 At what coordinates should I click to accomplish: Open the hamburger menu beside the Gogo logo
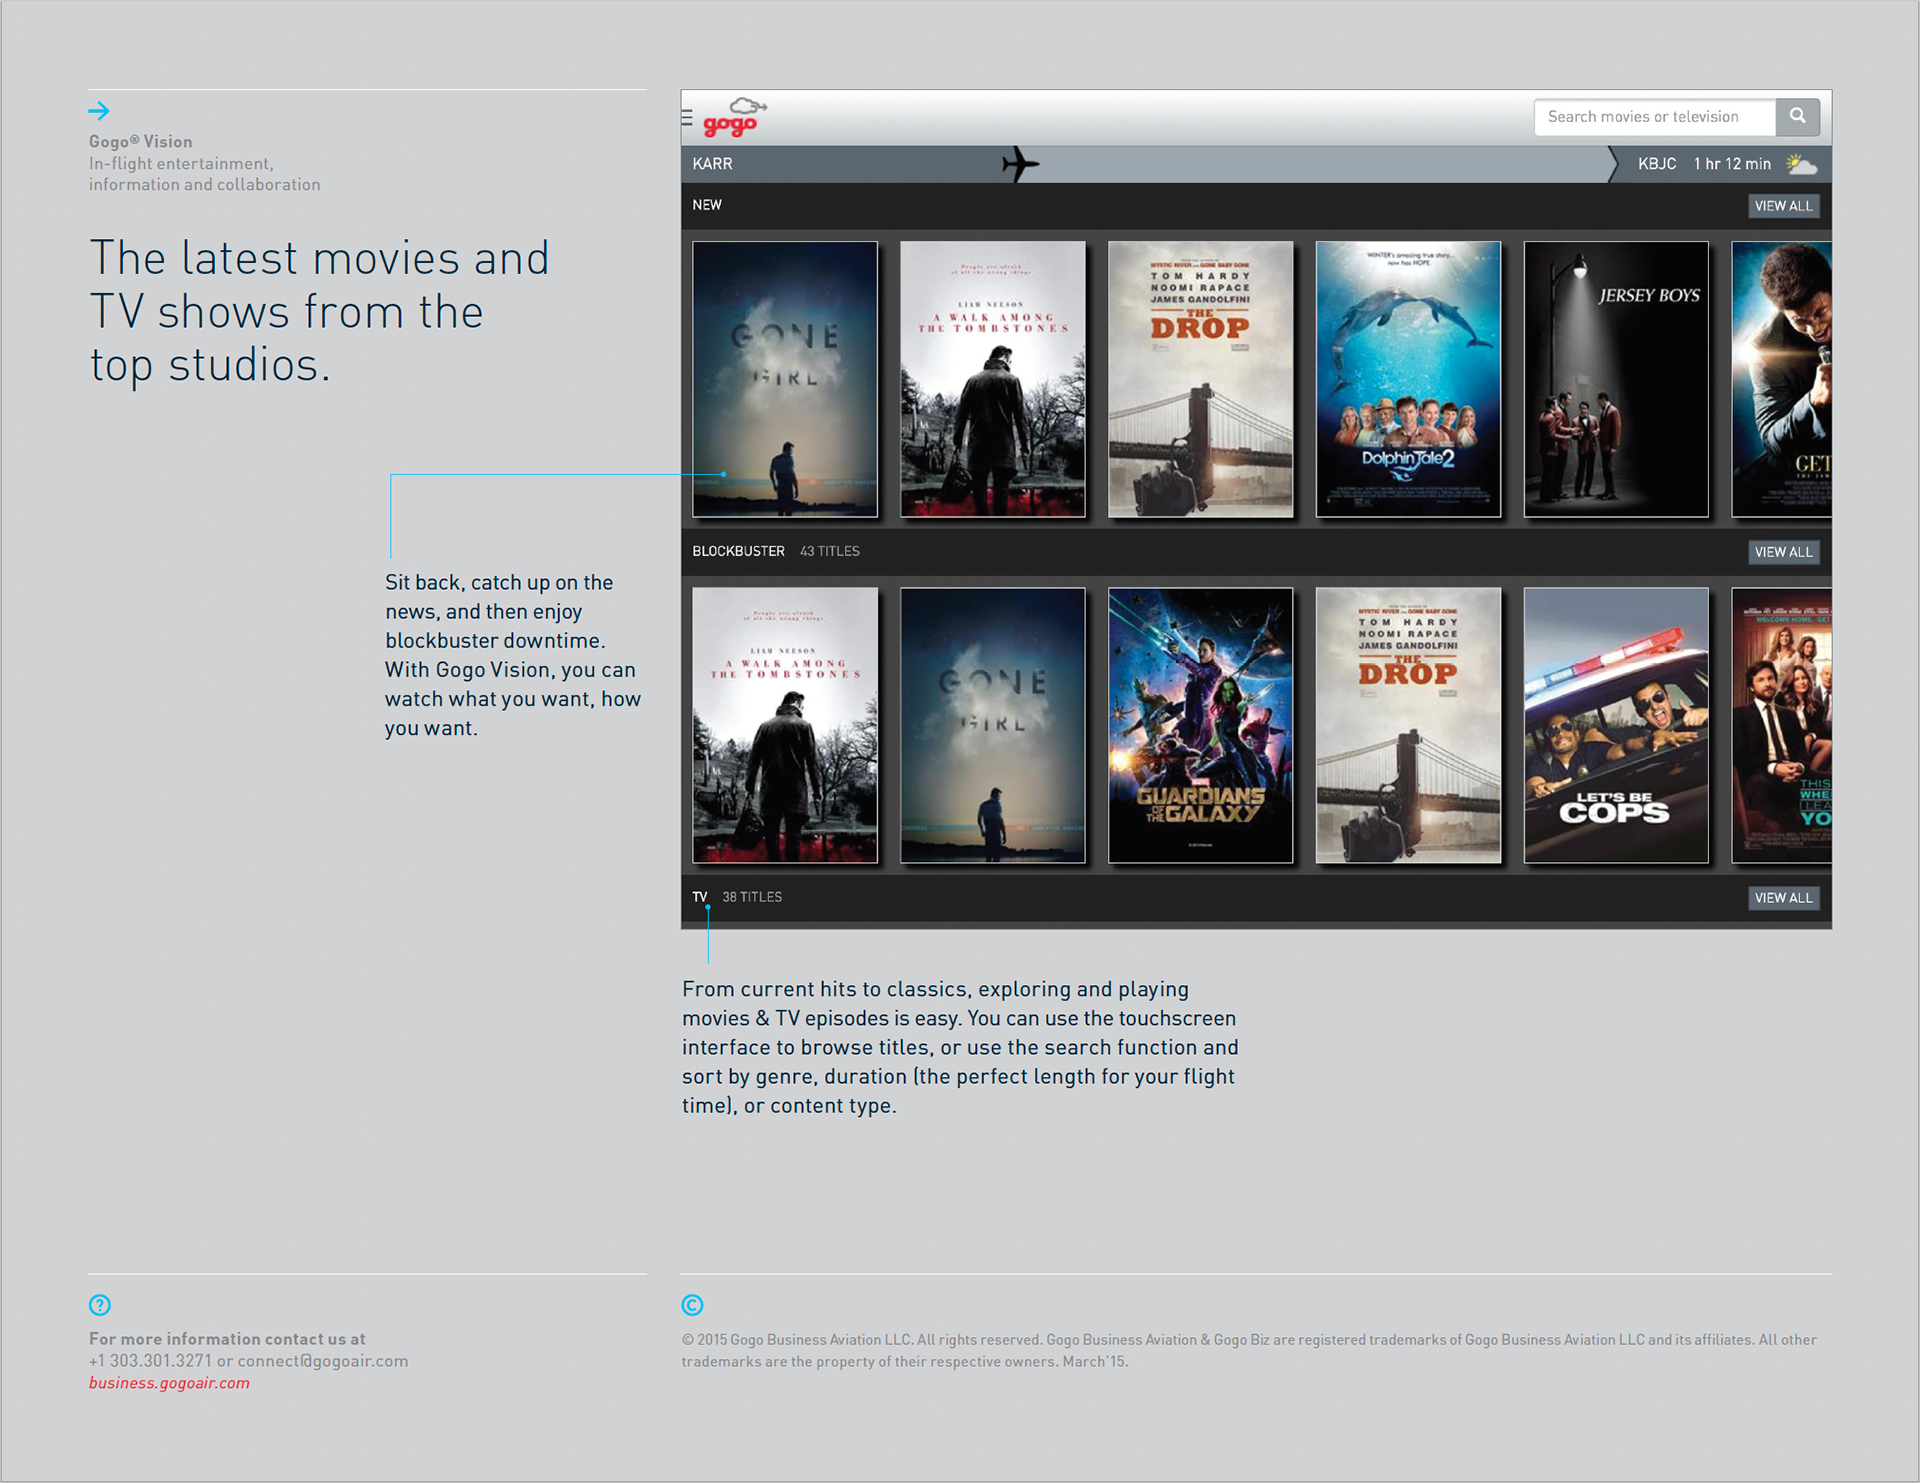coord(687,118)
